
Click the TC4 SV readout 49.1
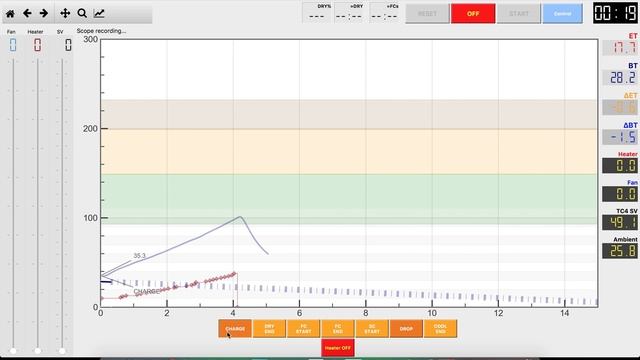coord(620,222)
